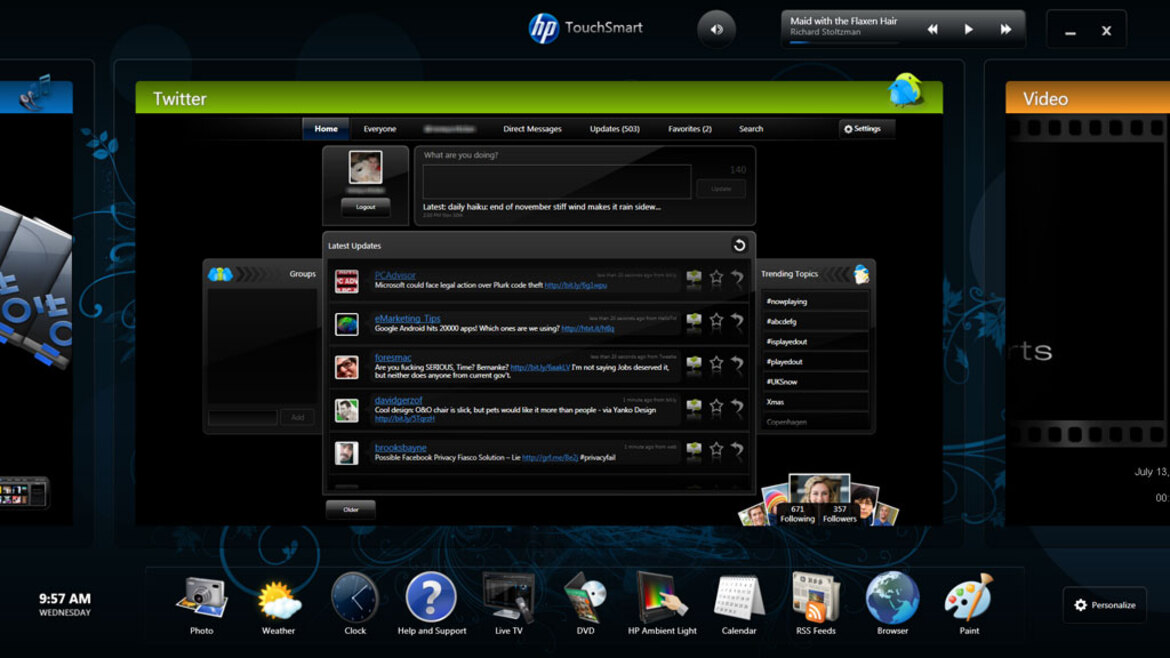The width and height of the screenshot is (1170, 658).
Task: Launch the Browser globe icon
Action: tap(892, 598)
